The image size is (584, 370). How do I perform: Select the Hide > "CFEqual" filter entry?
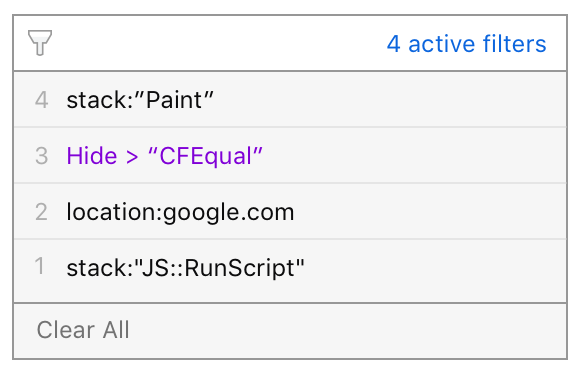290,155
